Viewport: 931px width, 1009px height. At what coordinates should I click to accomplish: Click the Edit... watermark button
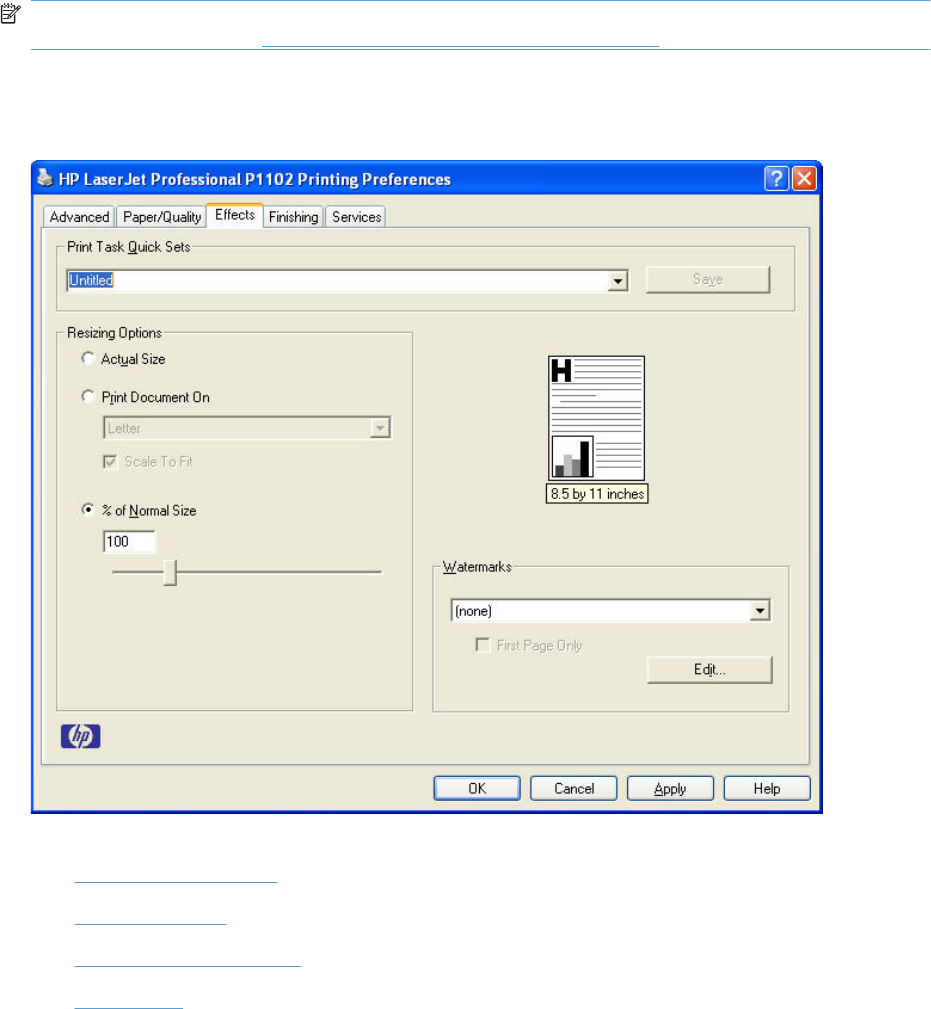[x=710, y=670]
